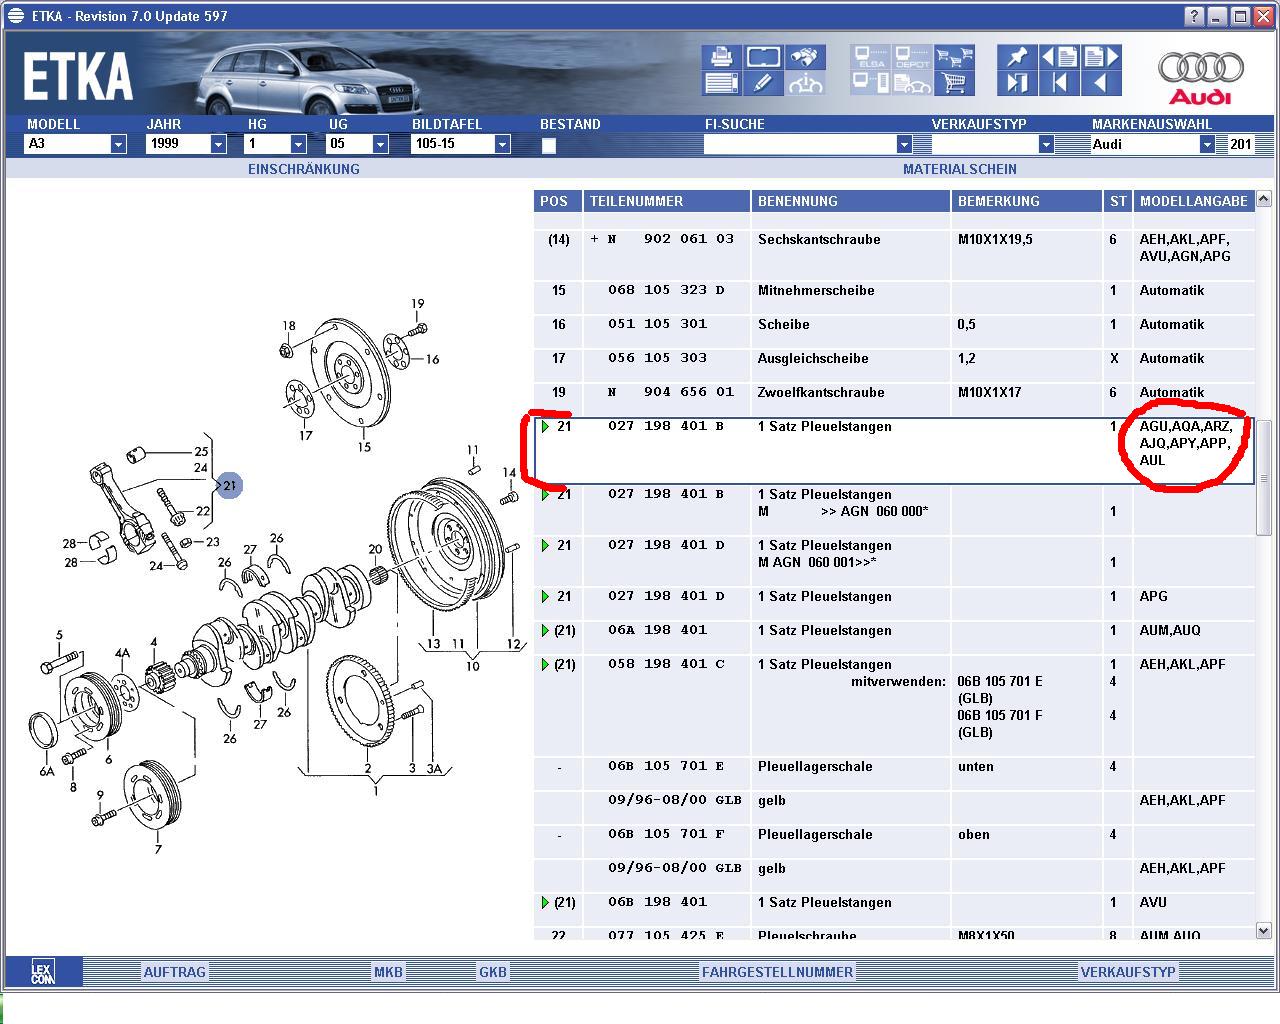The height and width of the screenshot is (1024, 1280).
Task: Click the GKB button
Action: 493,972
